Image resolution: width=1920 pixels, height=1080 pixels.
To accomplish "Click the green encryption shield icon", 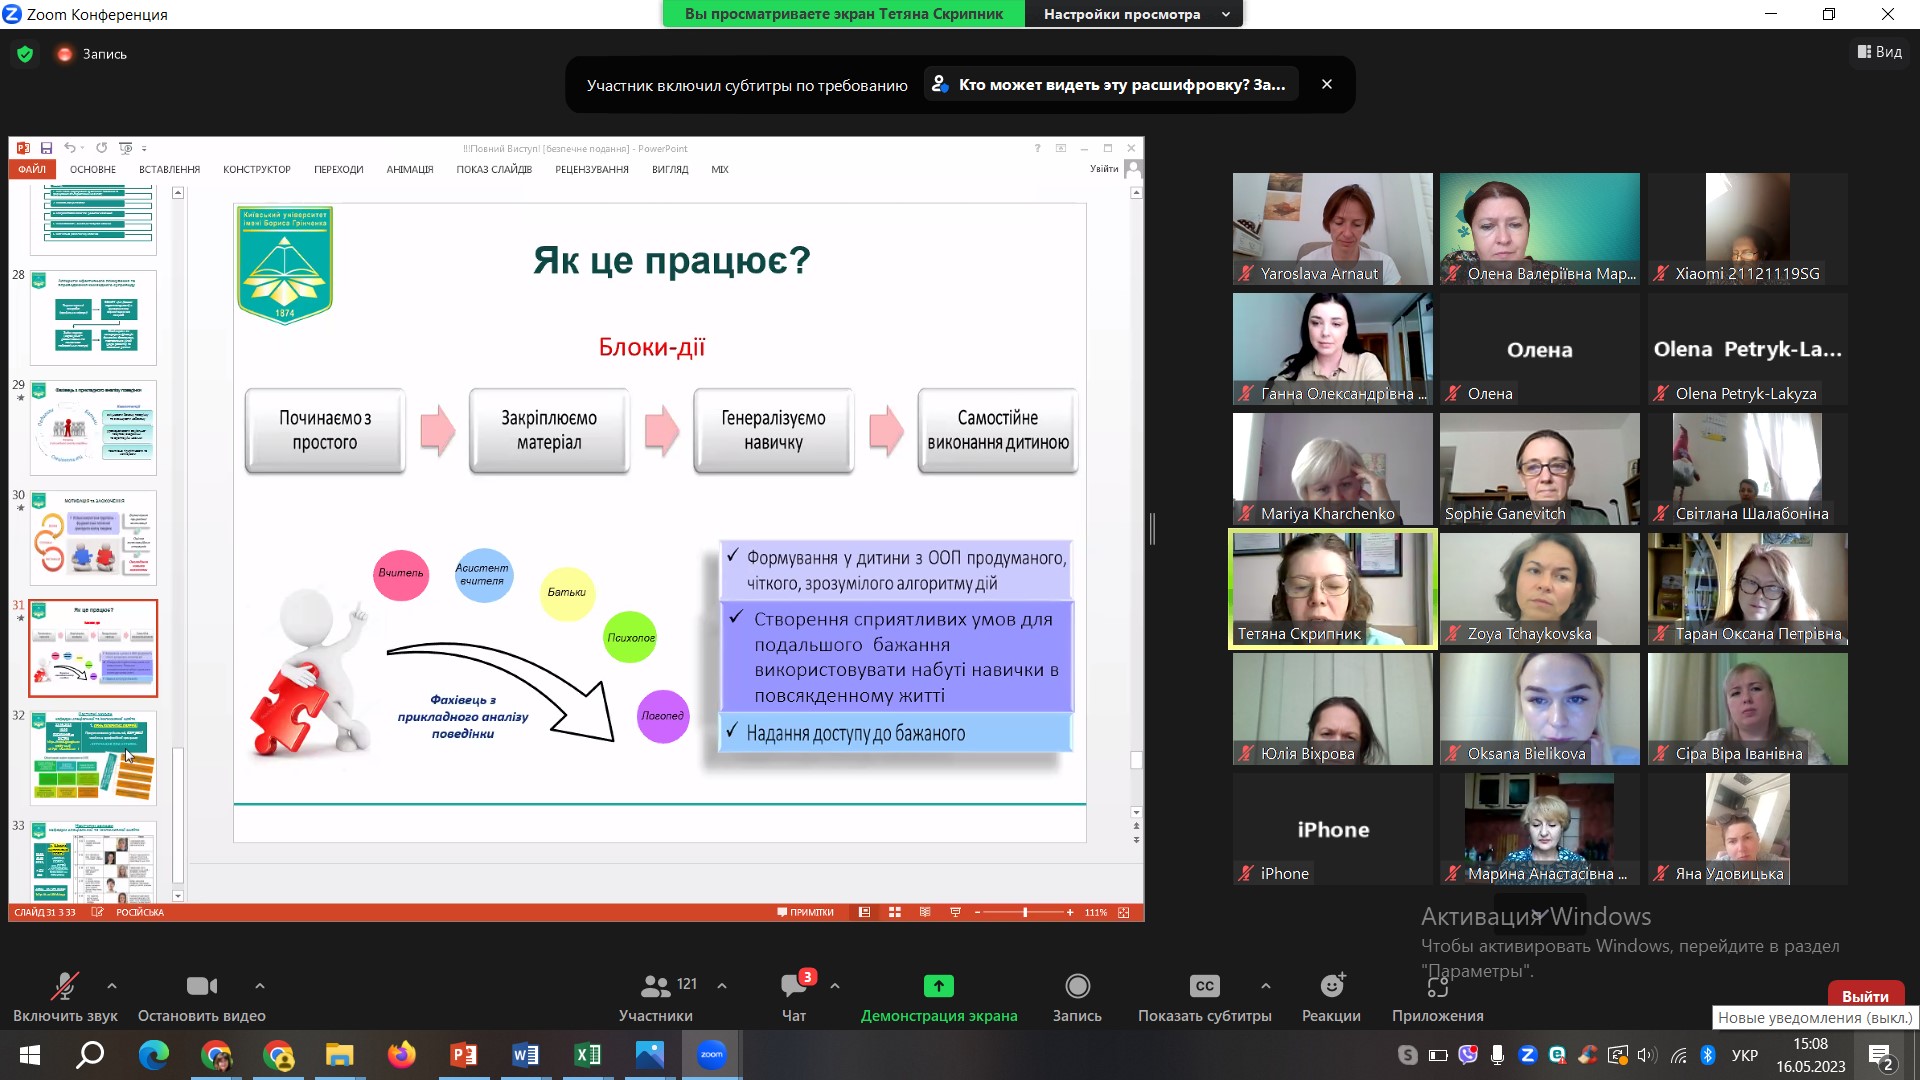I will tap(25, 54).
